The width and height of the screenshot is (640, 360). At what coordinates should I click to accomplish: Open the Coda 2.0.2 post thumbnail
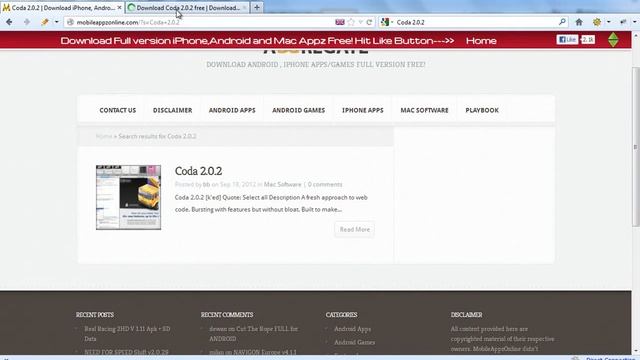[x=128, y=197]
